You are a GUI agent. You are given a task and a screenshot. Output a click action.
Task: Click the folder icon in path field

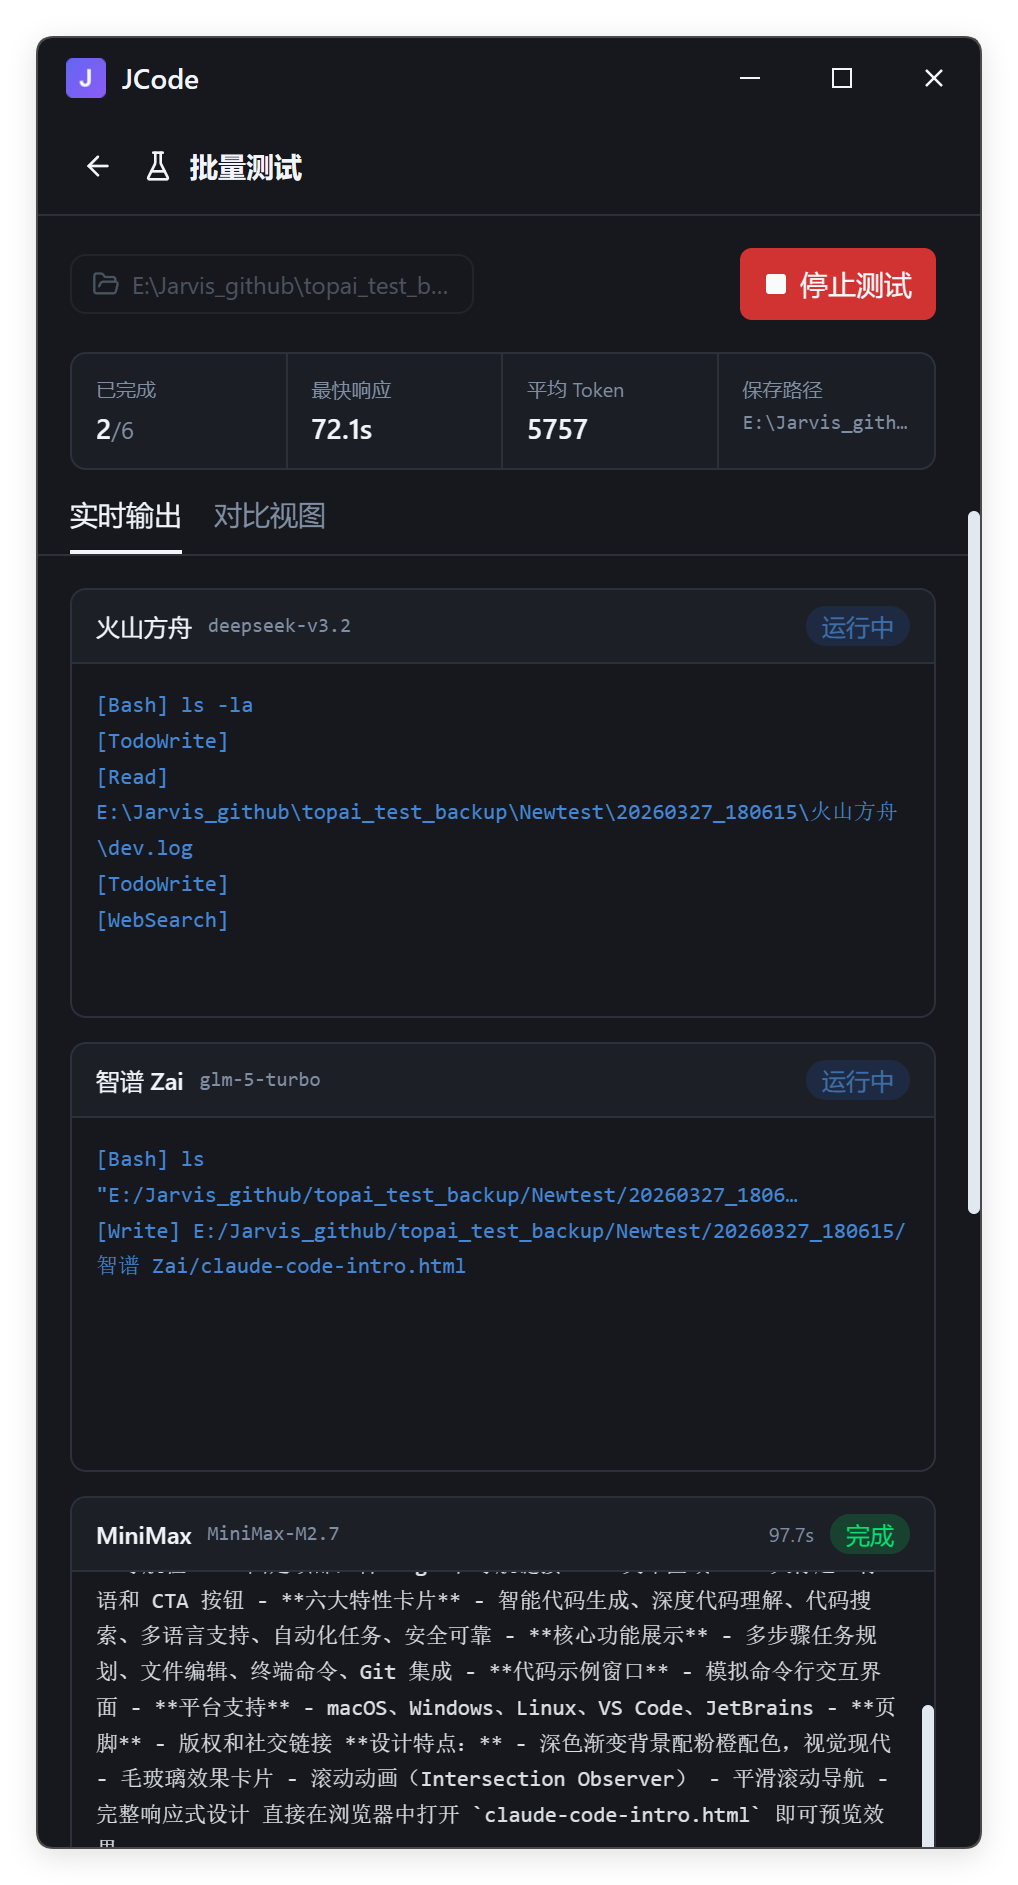106,284
